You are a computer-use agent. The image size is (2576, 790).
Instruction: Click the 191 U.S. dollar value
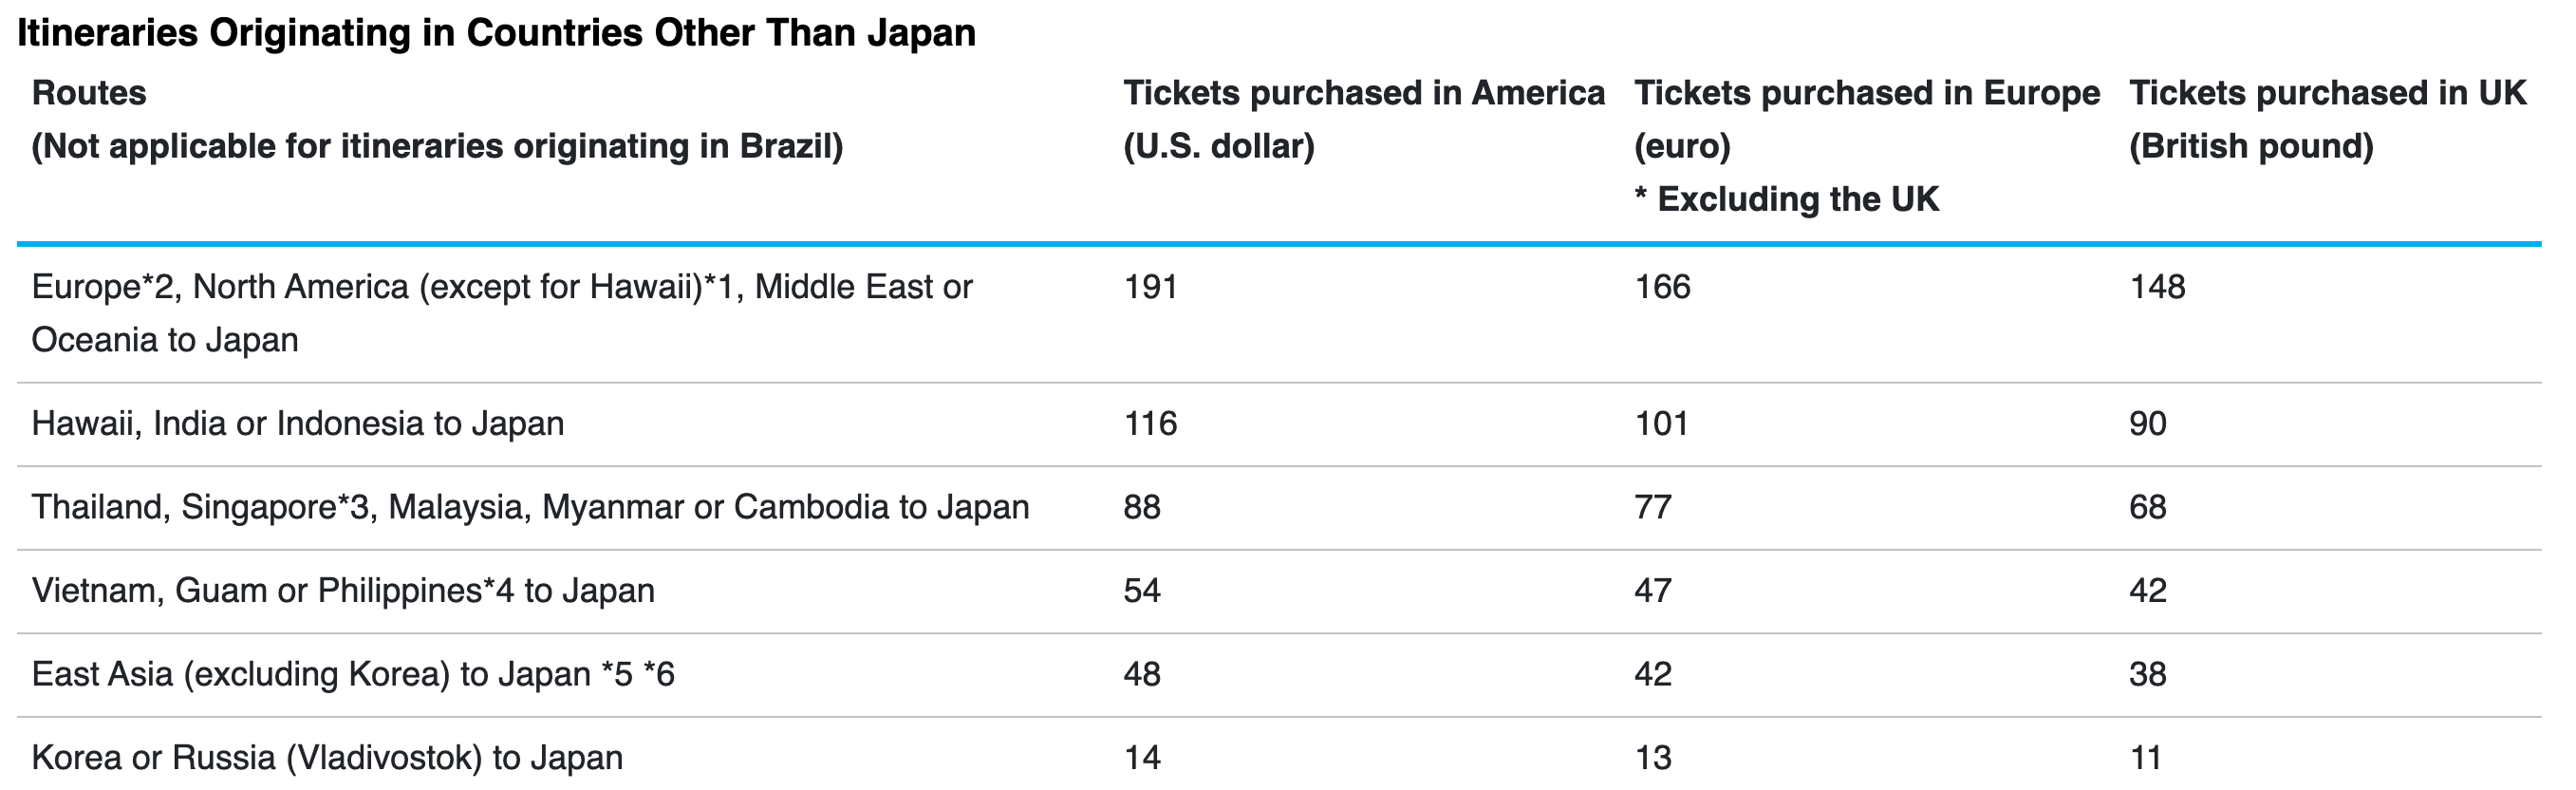1150,287
